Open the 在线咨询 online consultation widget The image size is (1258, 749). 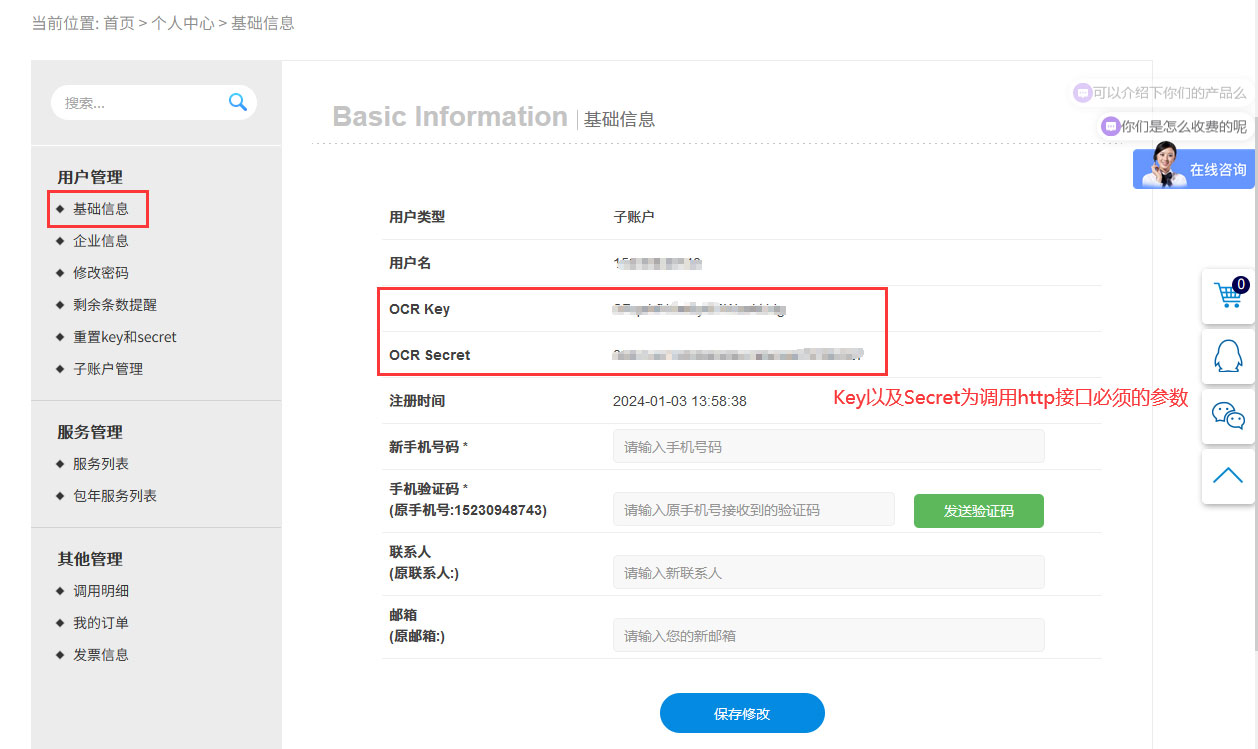click(x=1193, y=169)
